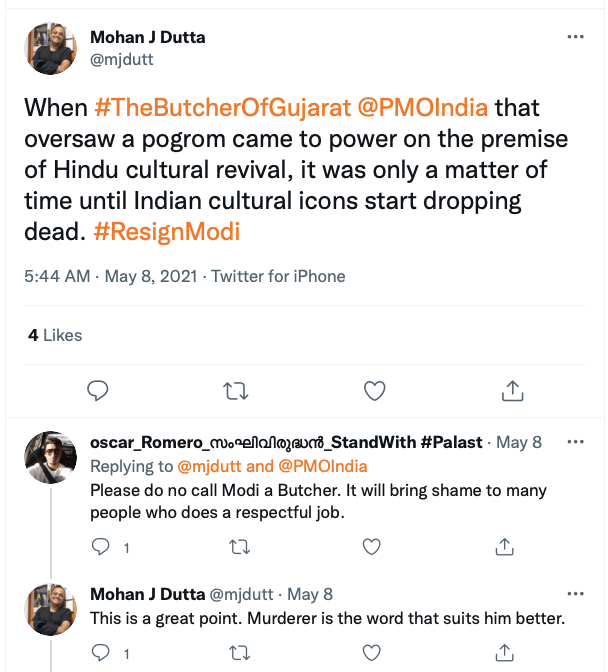Open more options on Mohan's reply
This screenshot has height=672, width=608.
point(575,594)
